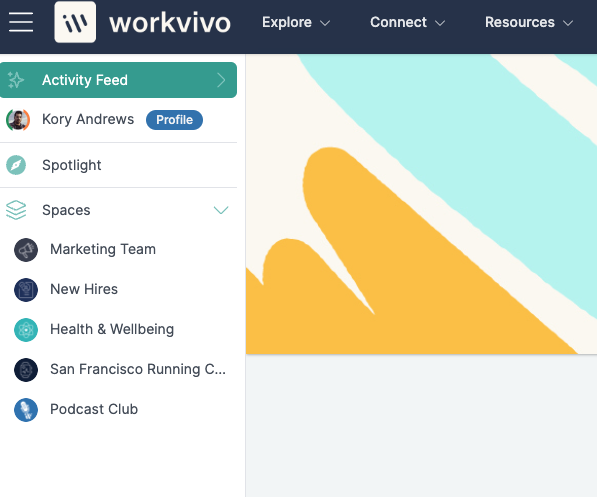Open the Explore dropdown menu
Screen dimensions: 597x497
(x=296, y=22)
